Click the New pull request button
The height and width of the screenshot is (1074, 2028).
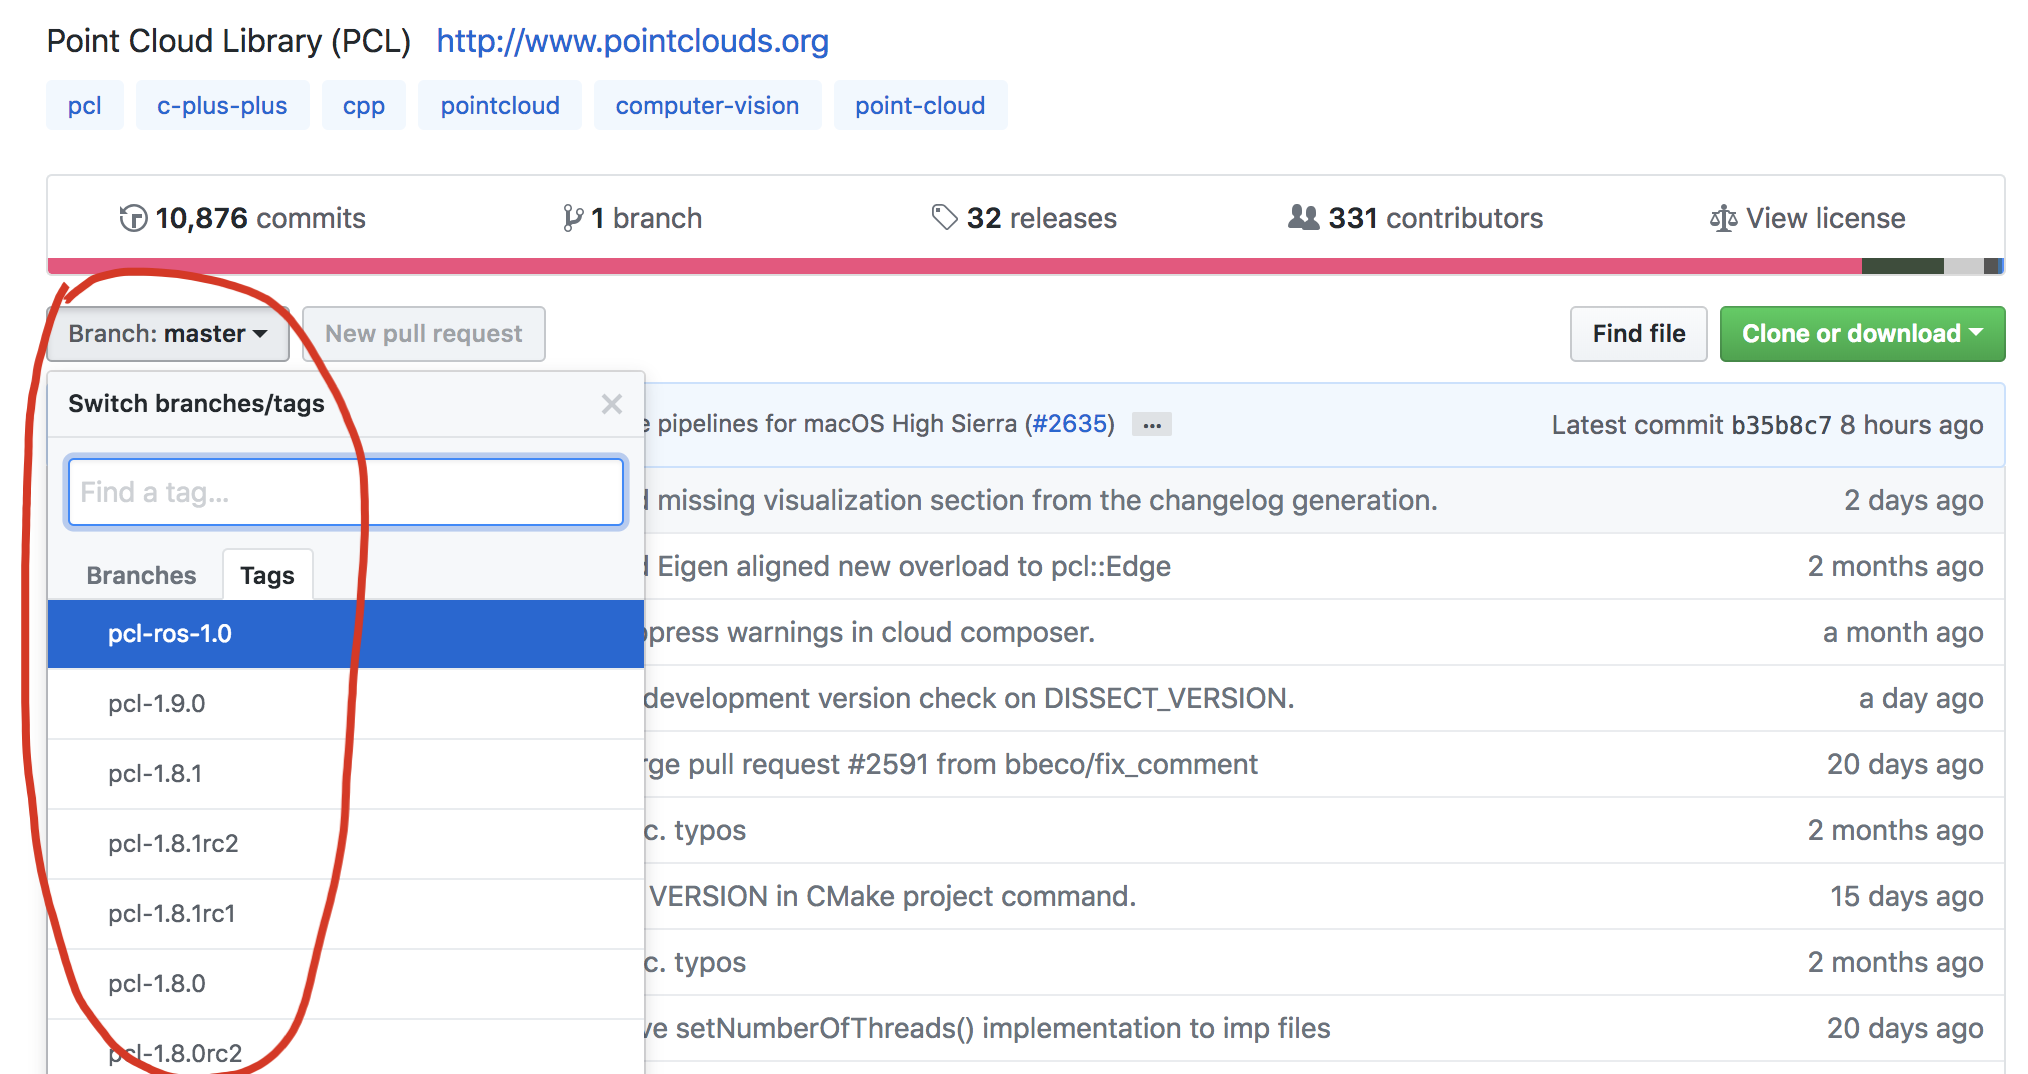point(423,334)
